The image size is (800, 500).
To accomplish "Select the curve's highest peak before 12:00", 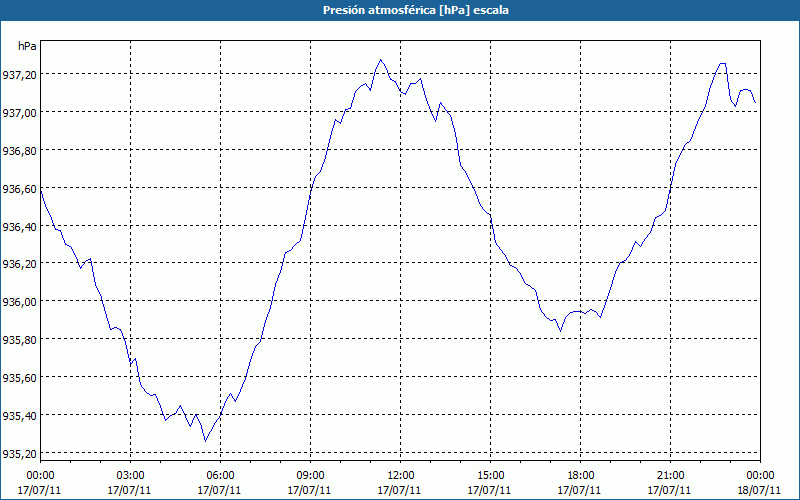I will tap(380, 60).
